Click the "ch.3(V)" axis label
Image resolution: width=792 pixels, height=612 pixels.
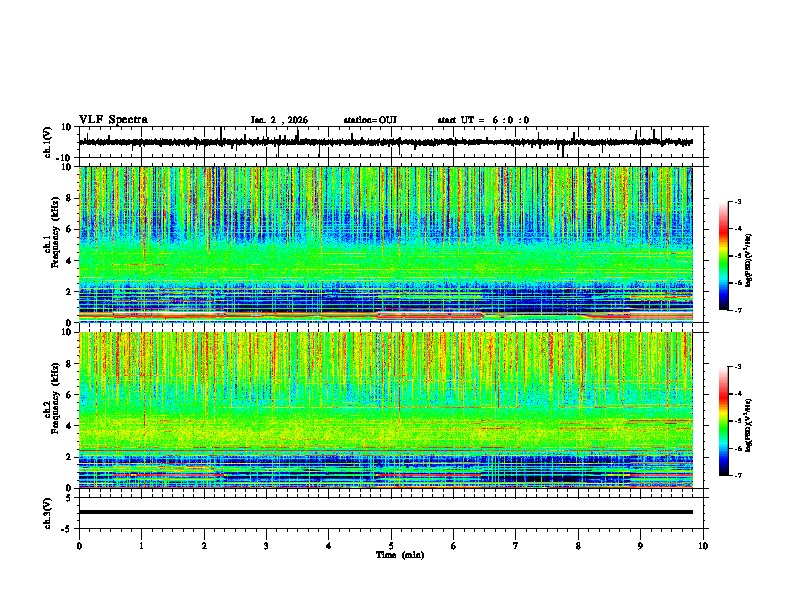(48, 513)
